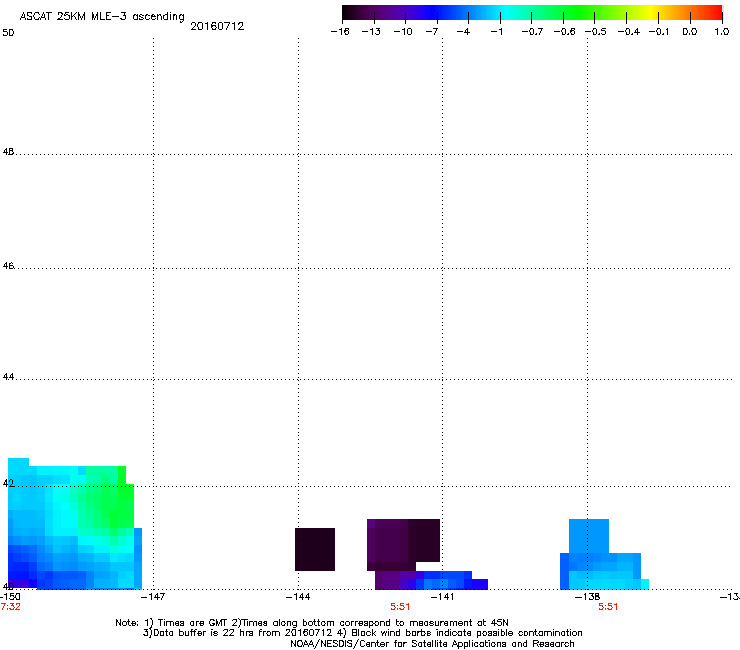Click the -150 longitude axis label
This screenshot has width=740, height=650.
pos(10,597)
